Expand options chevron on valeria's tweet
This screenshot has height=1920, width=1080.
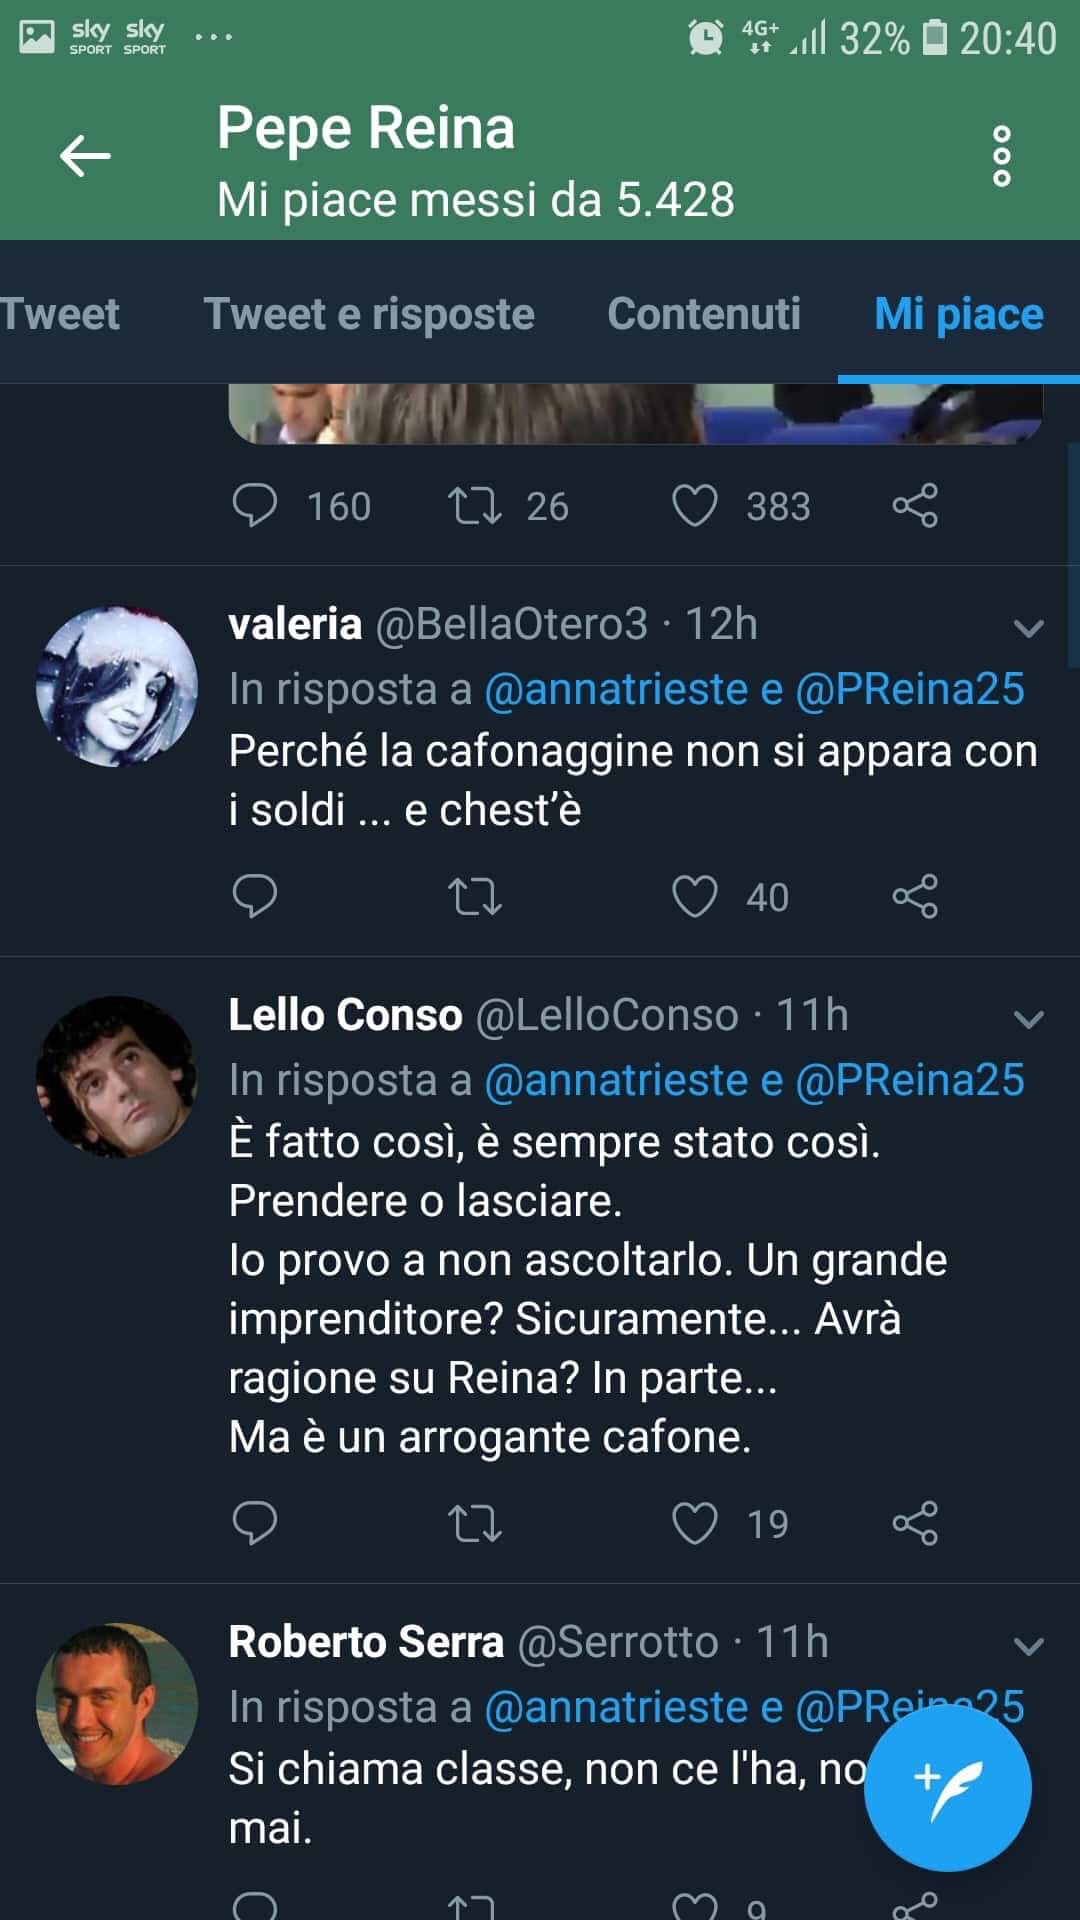(x=1028, y=628)
